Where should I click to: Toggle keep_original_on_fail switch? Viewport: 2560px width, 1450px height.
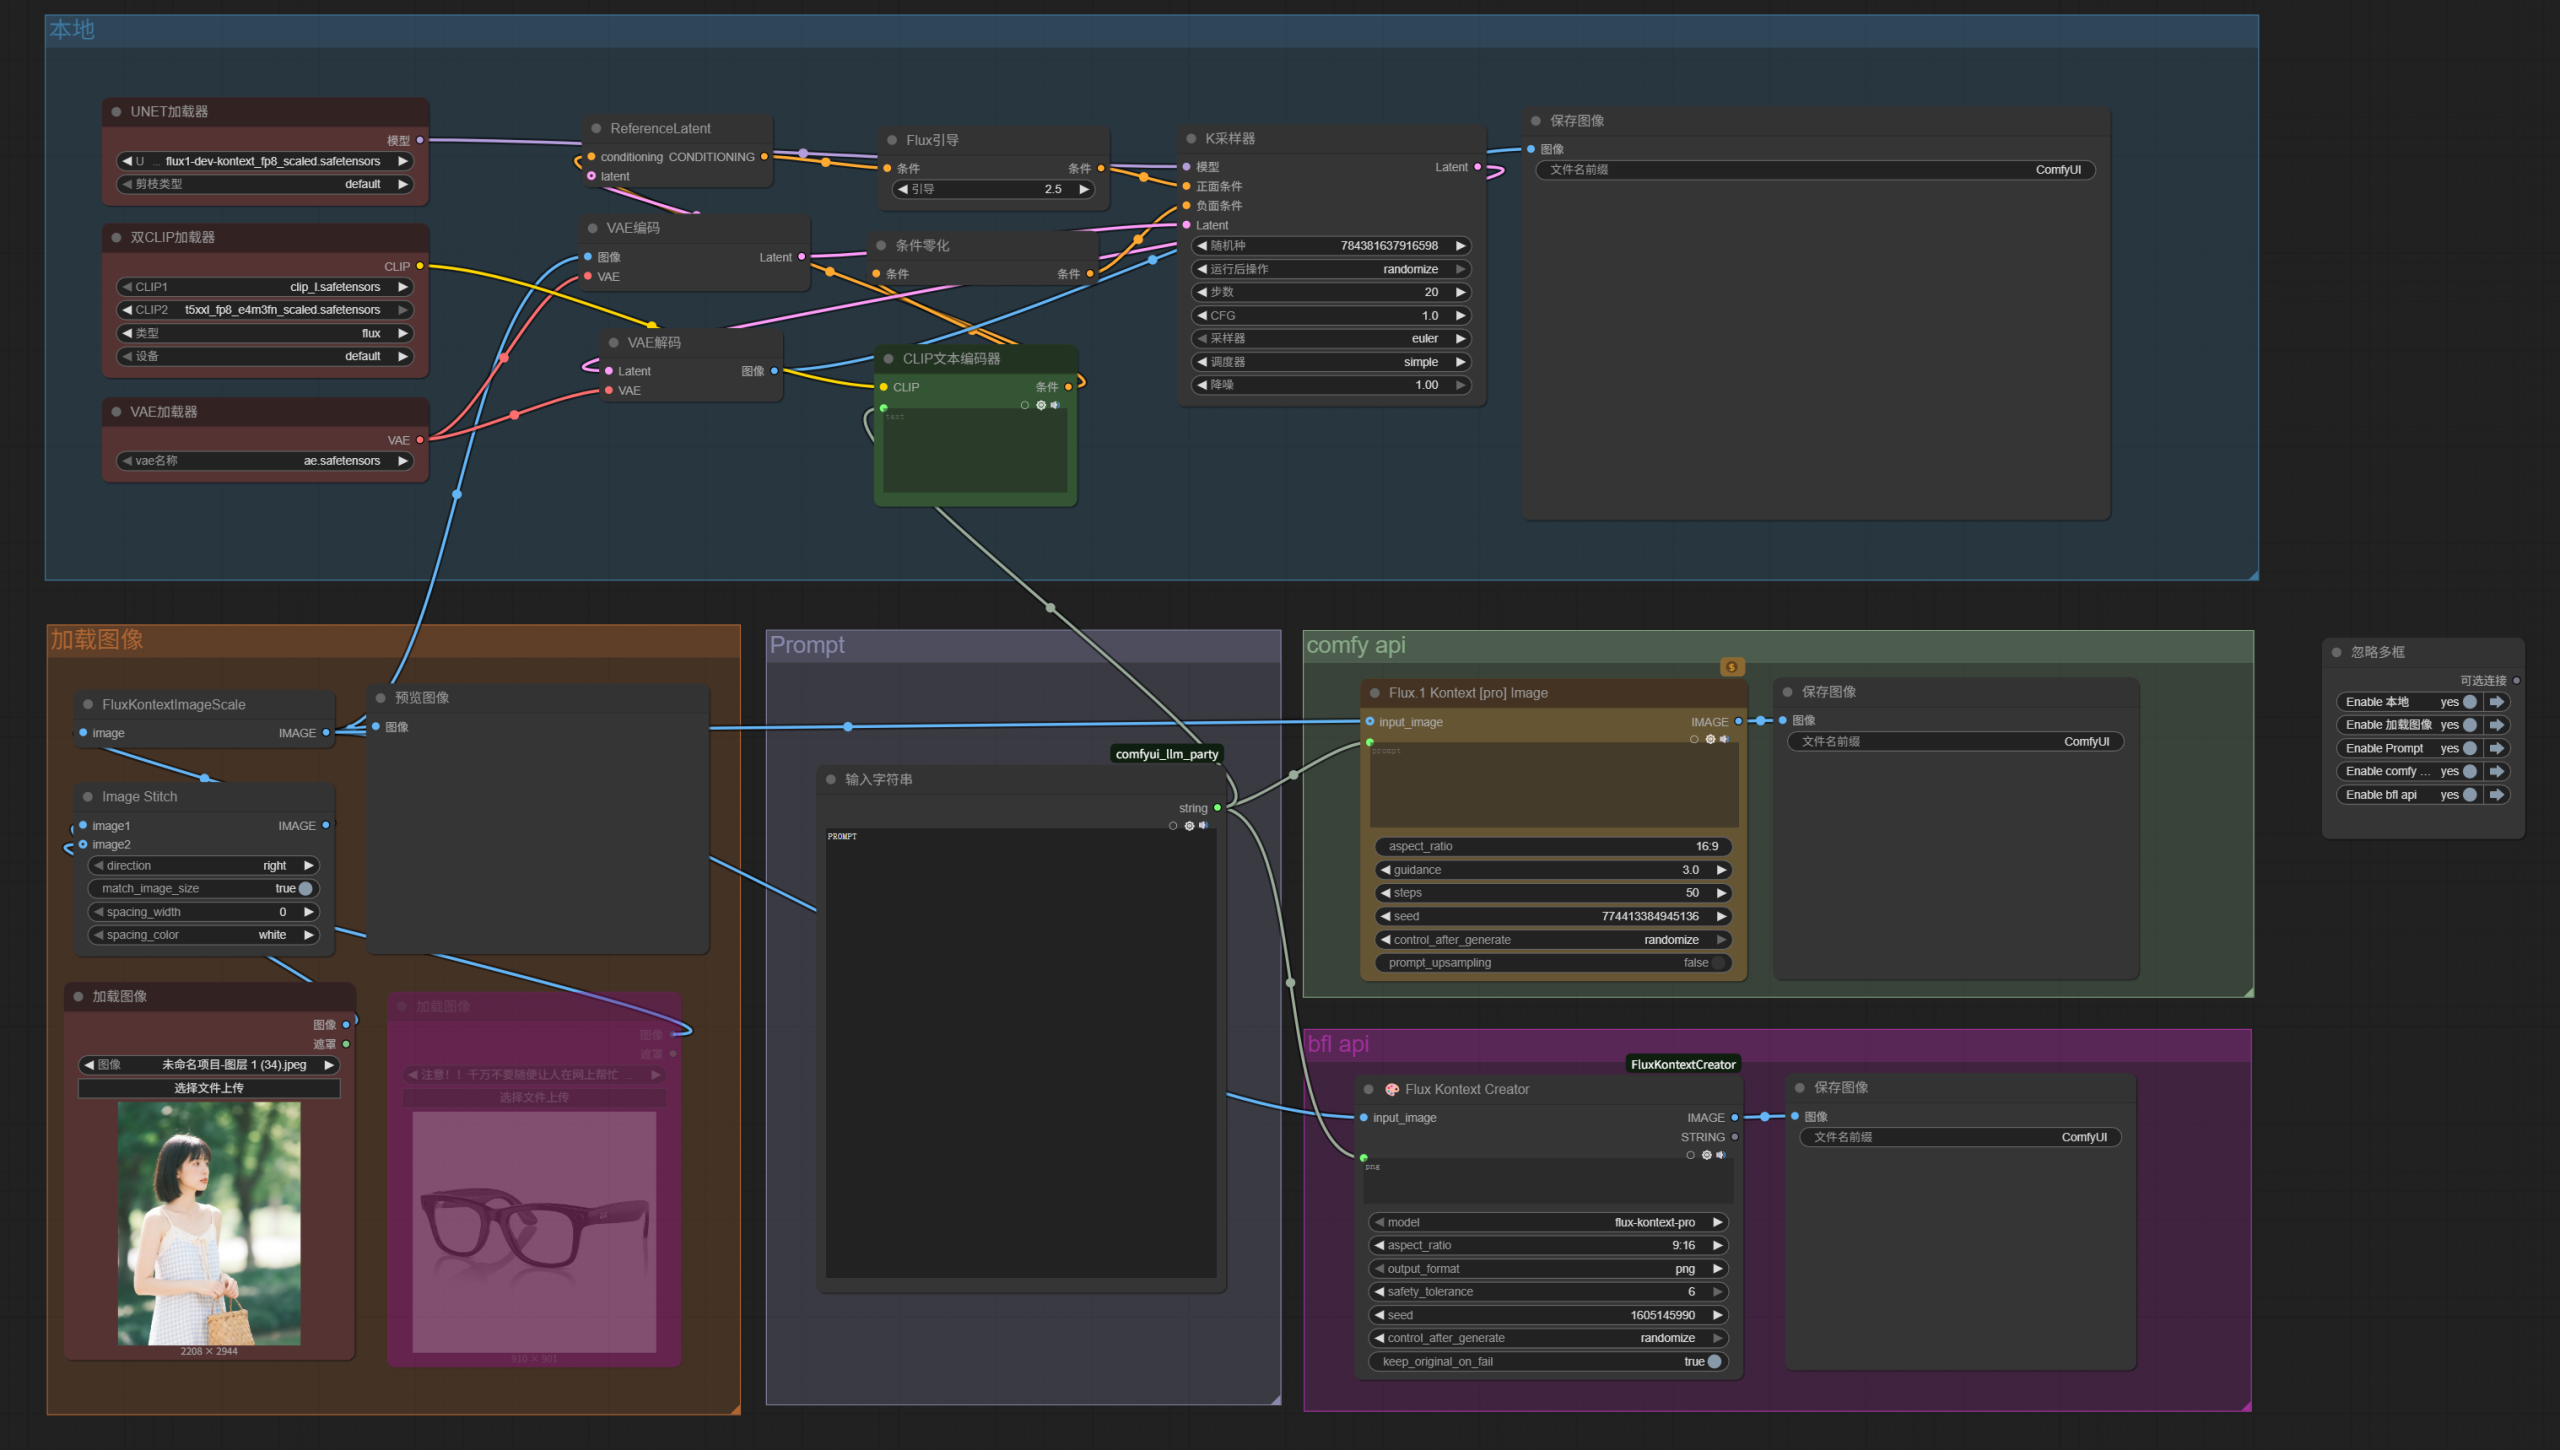point(1714,1361)
